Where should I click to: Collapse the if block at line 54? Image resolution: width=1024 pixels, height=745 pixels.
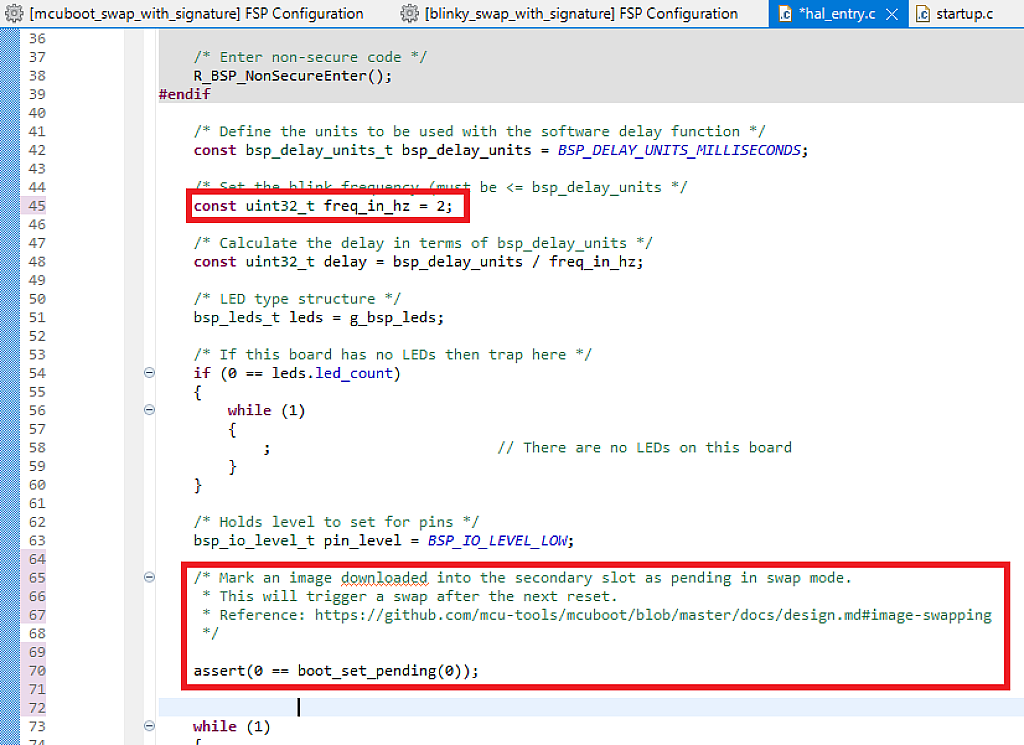[148, 372]
